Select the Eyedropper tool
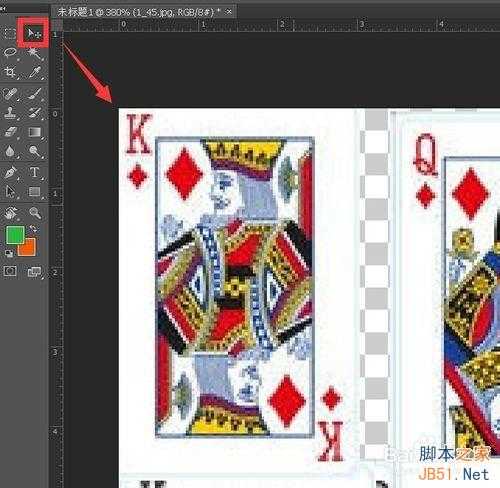500x488 pixels. [35, 72]
